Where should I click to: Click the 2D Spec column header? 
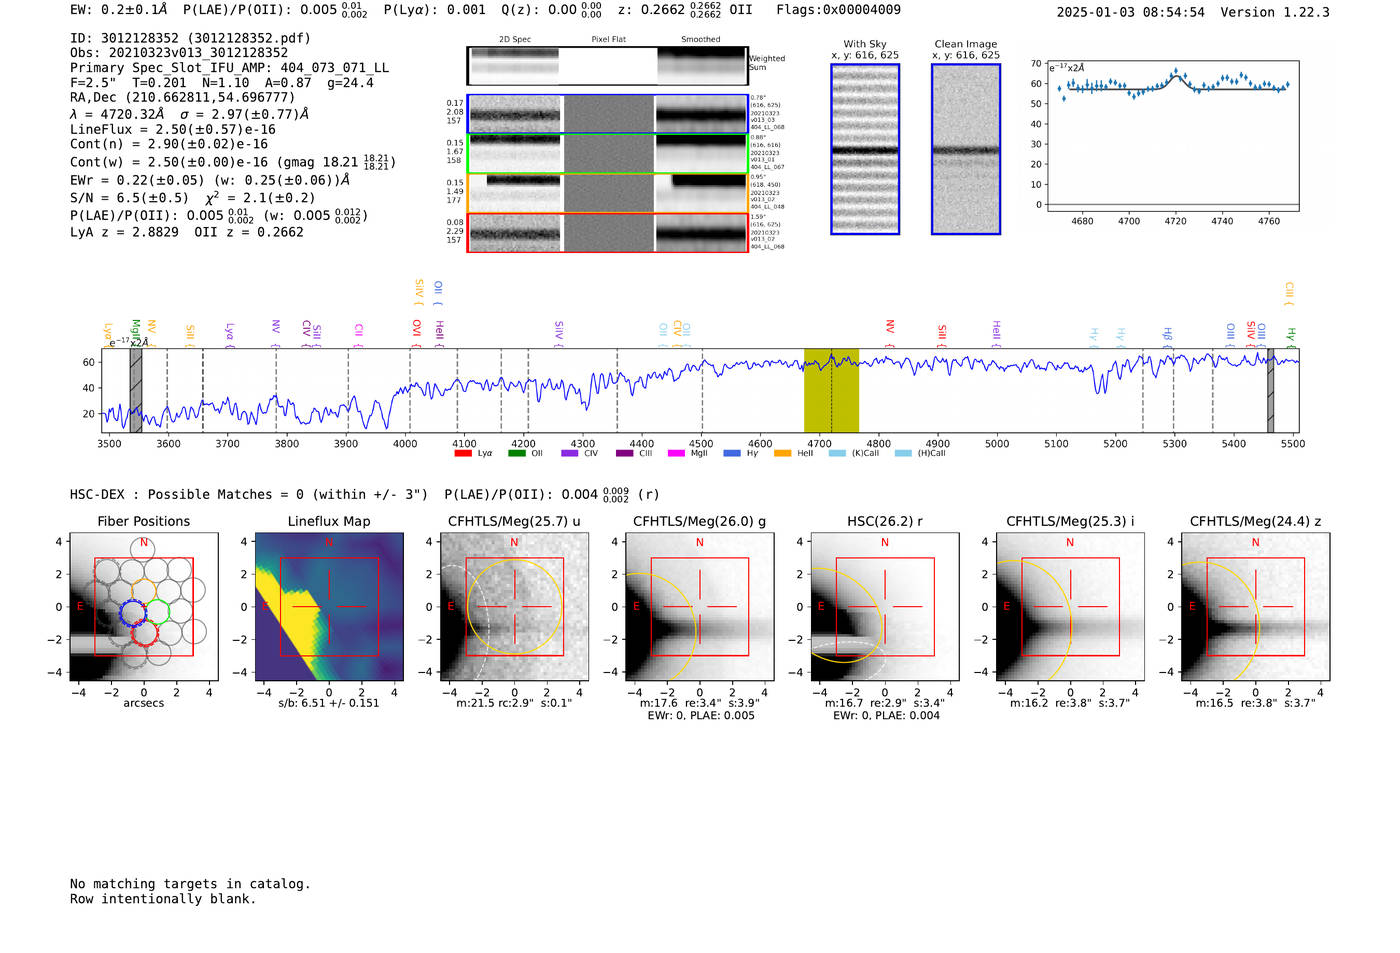coord(515,40)
